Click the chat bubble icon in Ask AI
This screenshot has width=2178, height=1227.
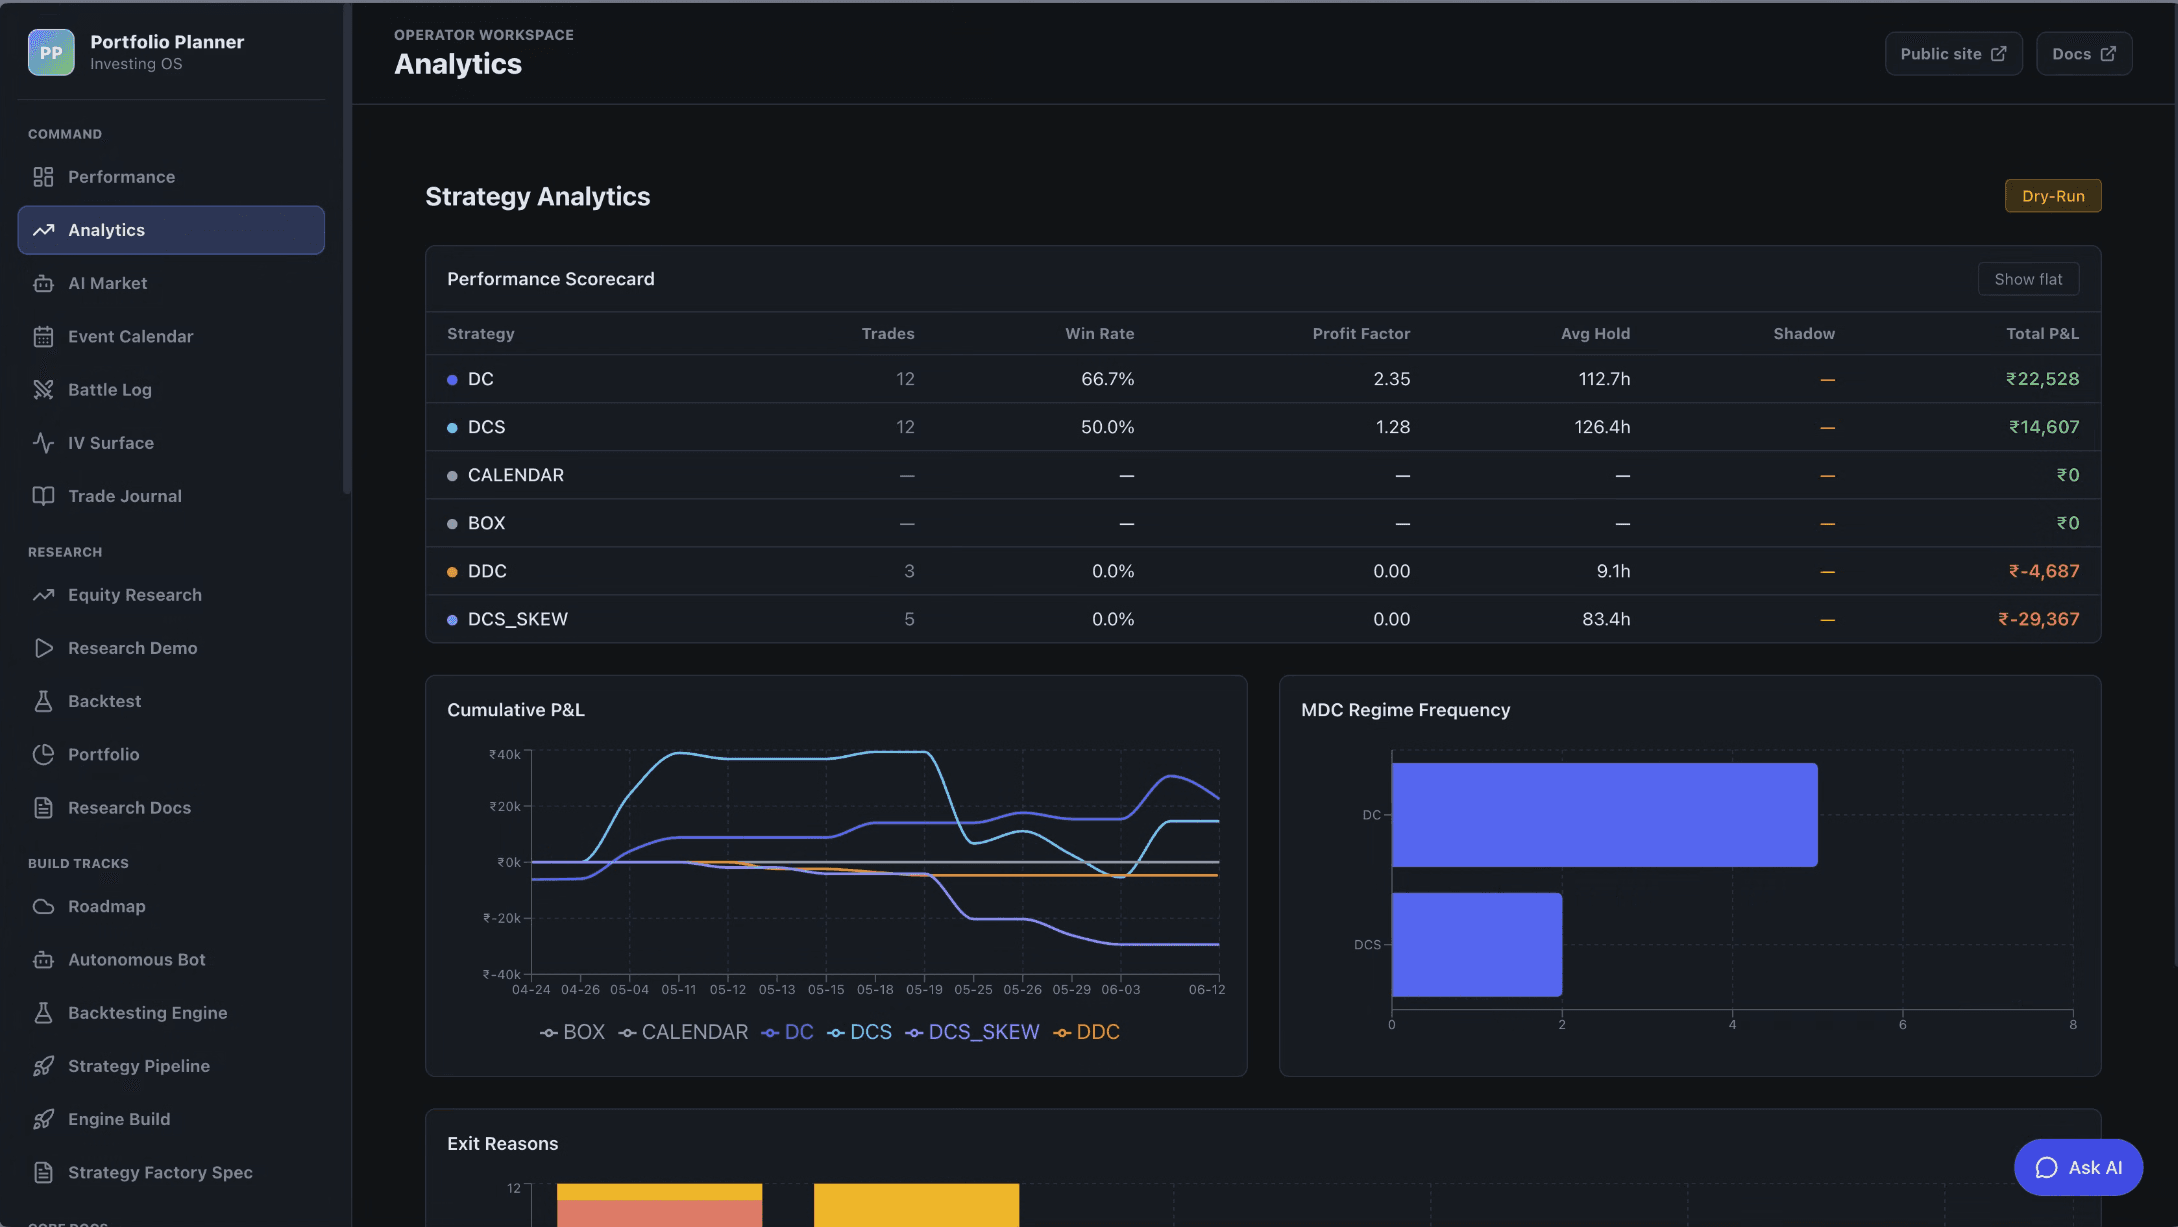(2046, 1167)
